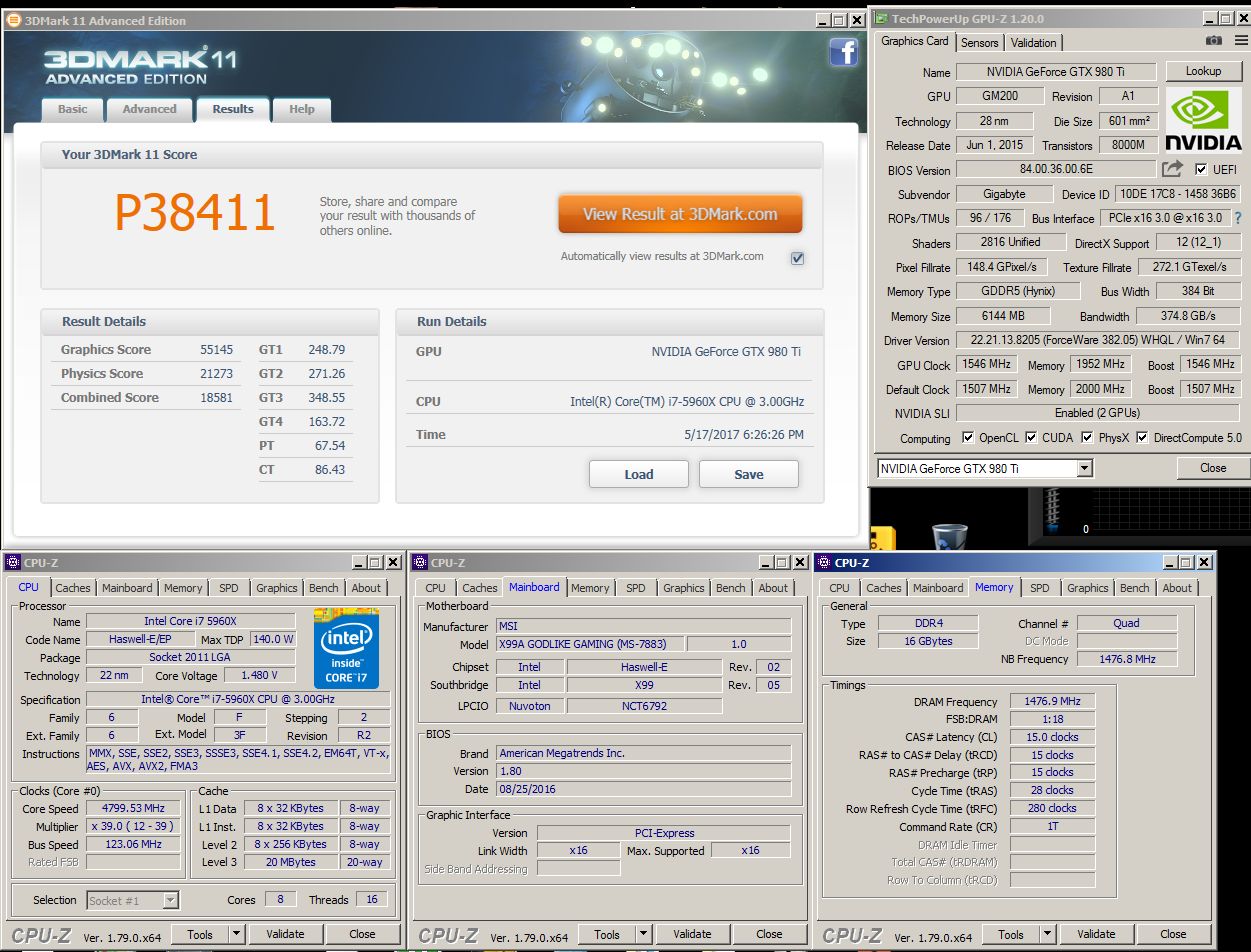Click View Result at 3DMark.com button
Screen dimensions: 1251x952
(680, 214)
